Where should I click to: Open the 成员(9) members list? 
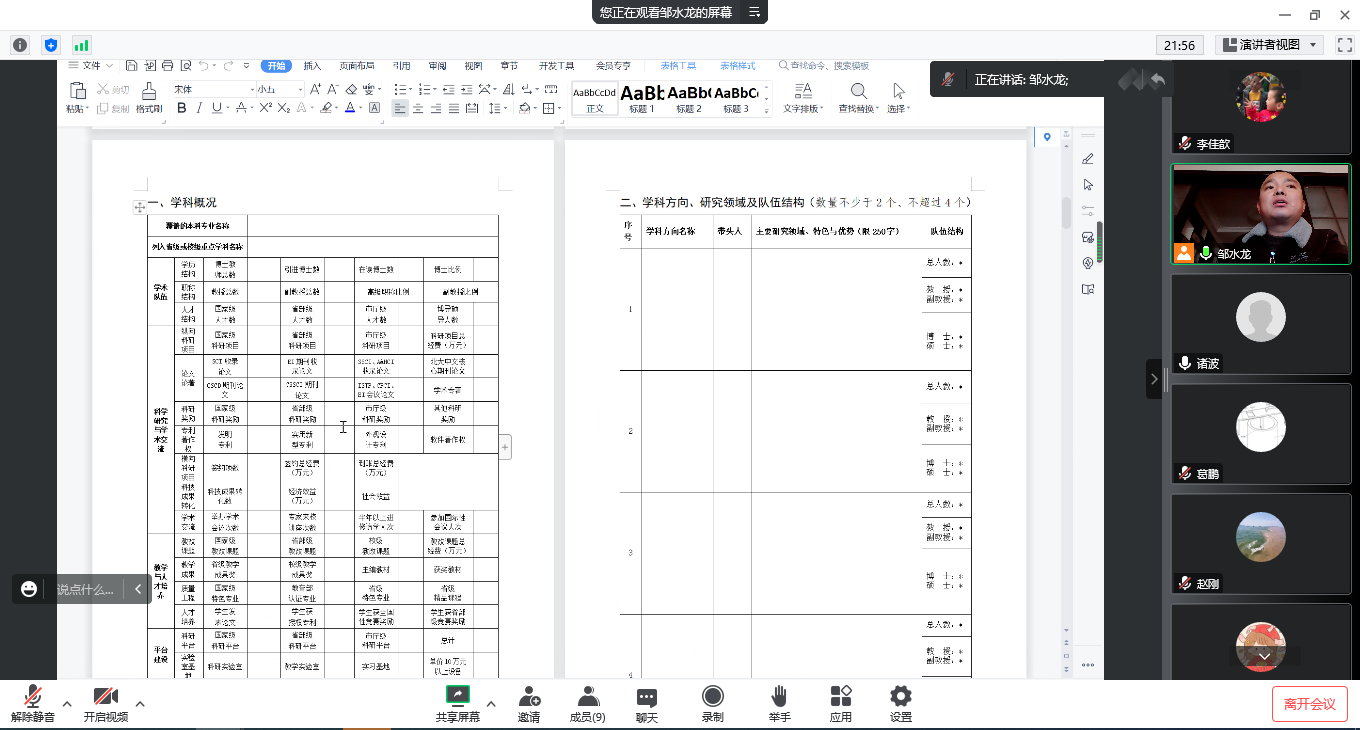click(587, 703)
